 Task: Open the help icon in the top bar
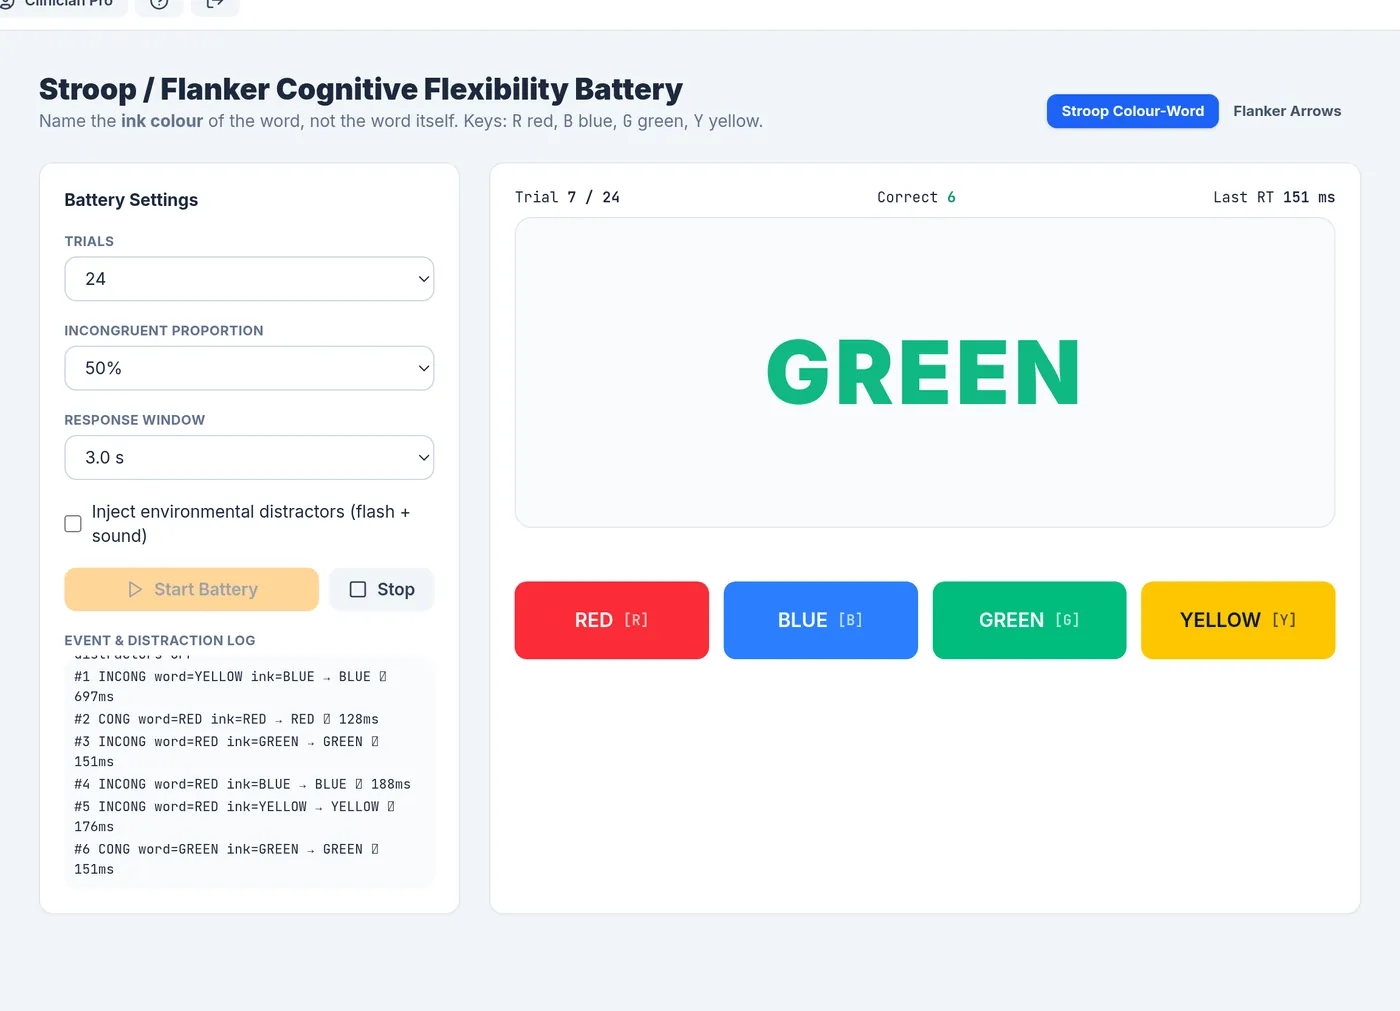159,4
